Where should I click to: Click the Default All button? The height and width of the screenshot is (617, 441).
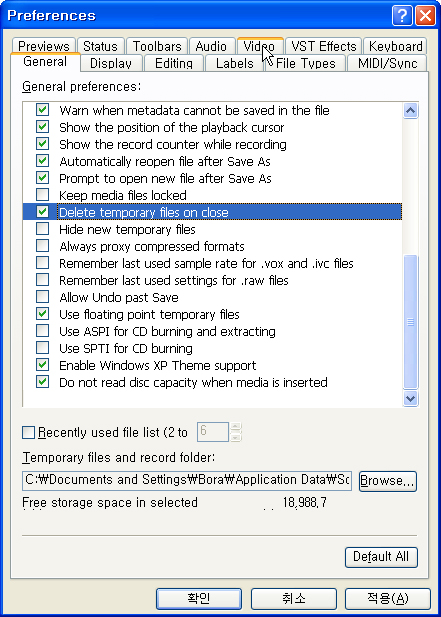pos(381,557)
